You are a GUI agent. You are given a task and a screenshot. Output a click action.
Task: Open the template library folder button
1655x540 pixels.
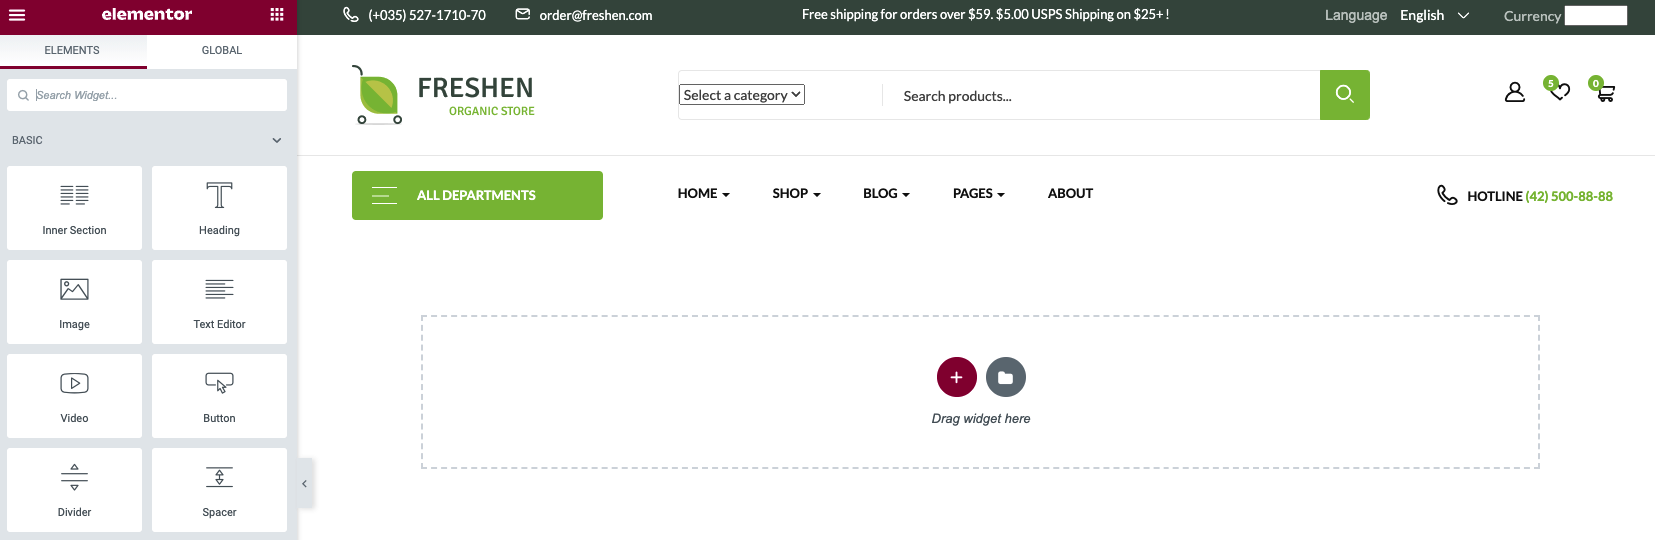[x=1005, y=377]
